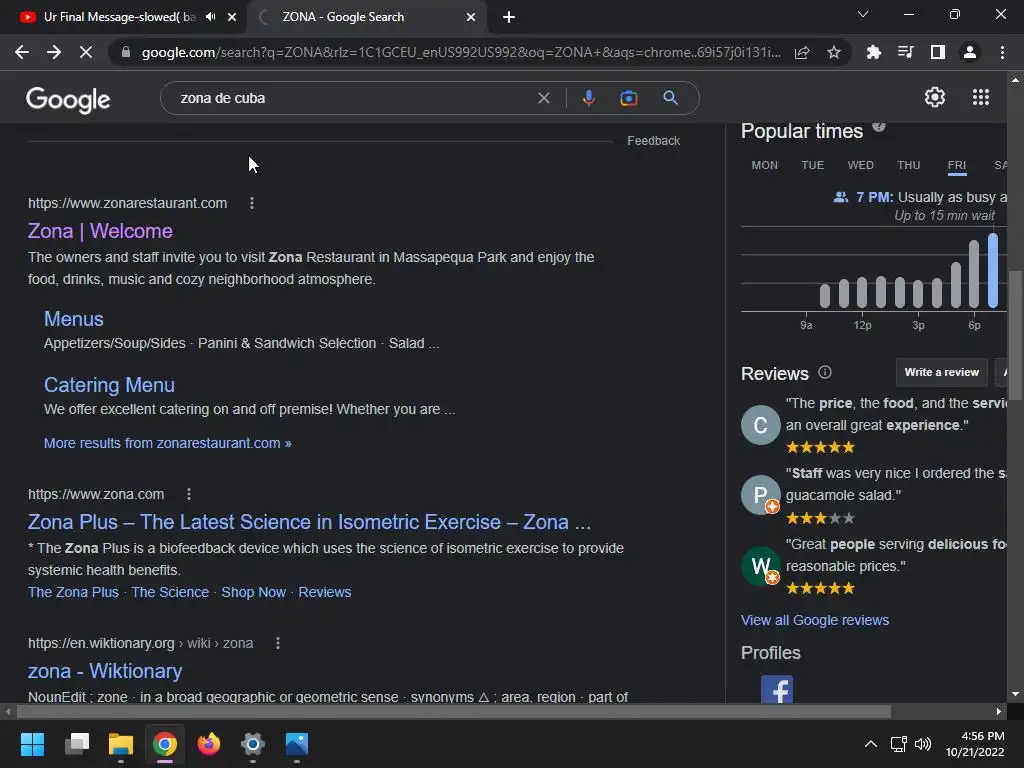Click the highlighted blue bar in Popular times
The image size is (1024, 768).
(993, 270)
